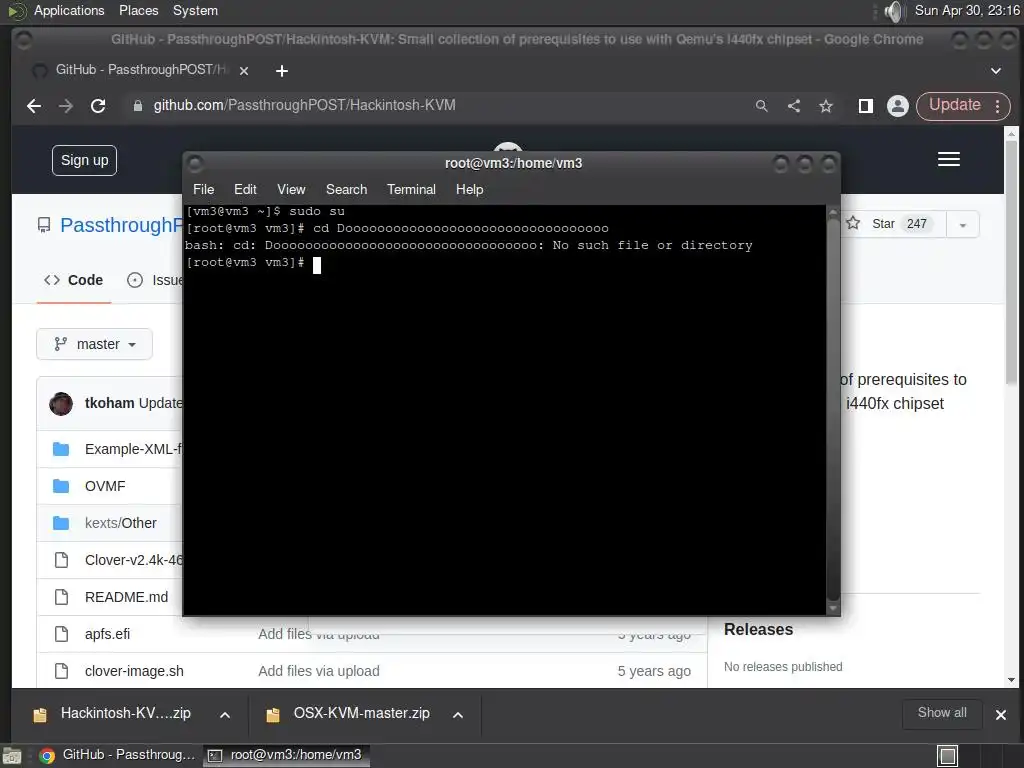Open tab search chevron in Chrome

pos(996,71)
